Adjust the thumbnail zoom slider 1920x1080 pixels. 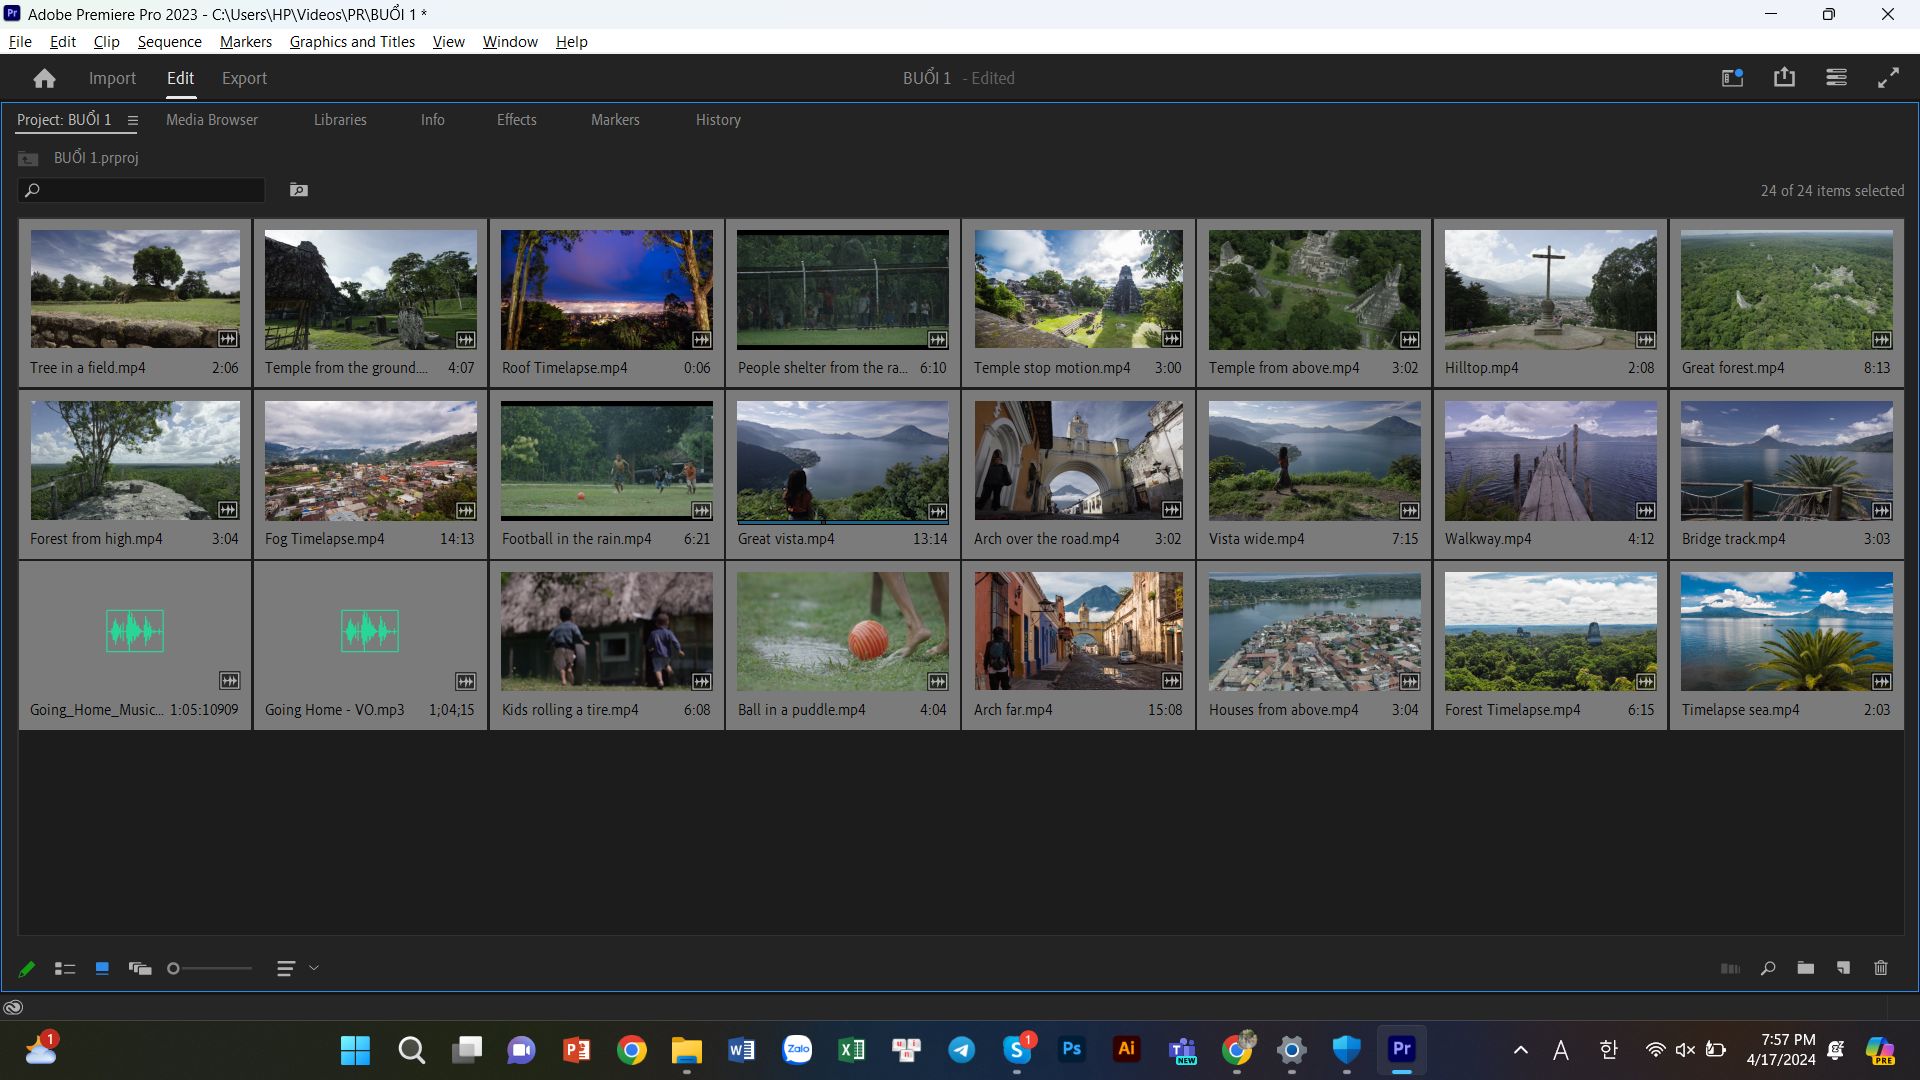click(210, 968)
